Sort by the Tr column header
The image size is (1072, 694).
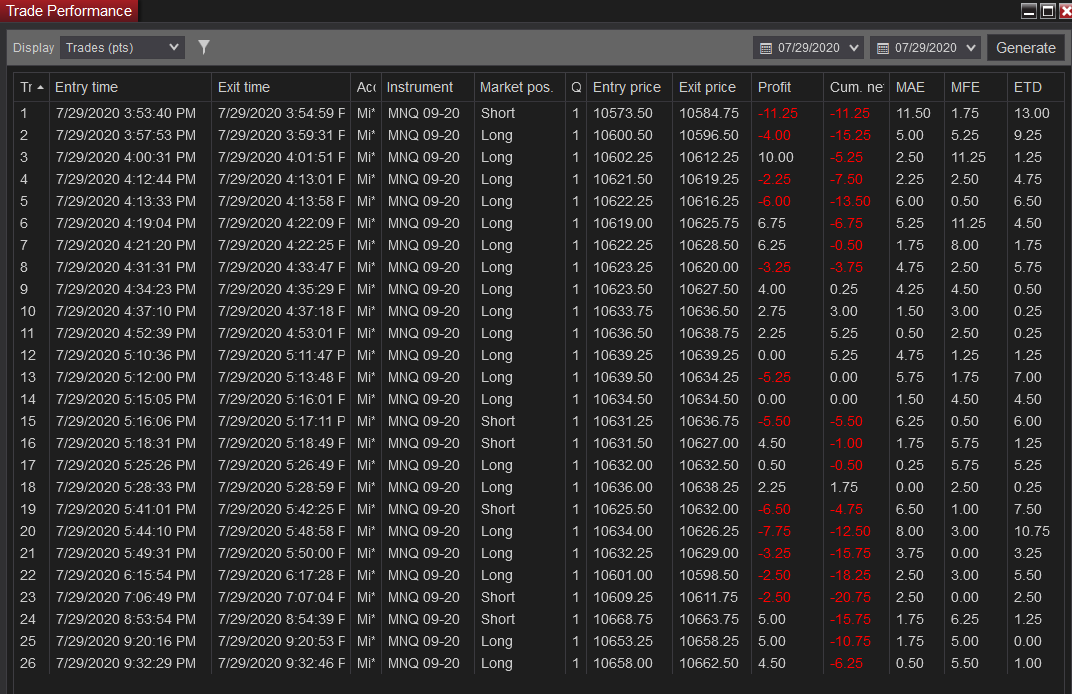pyautogui.click(x=31, y=88)
